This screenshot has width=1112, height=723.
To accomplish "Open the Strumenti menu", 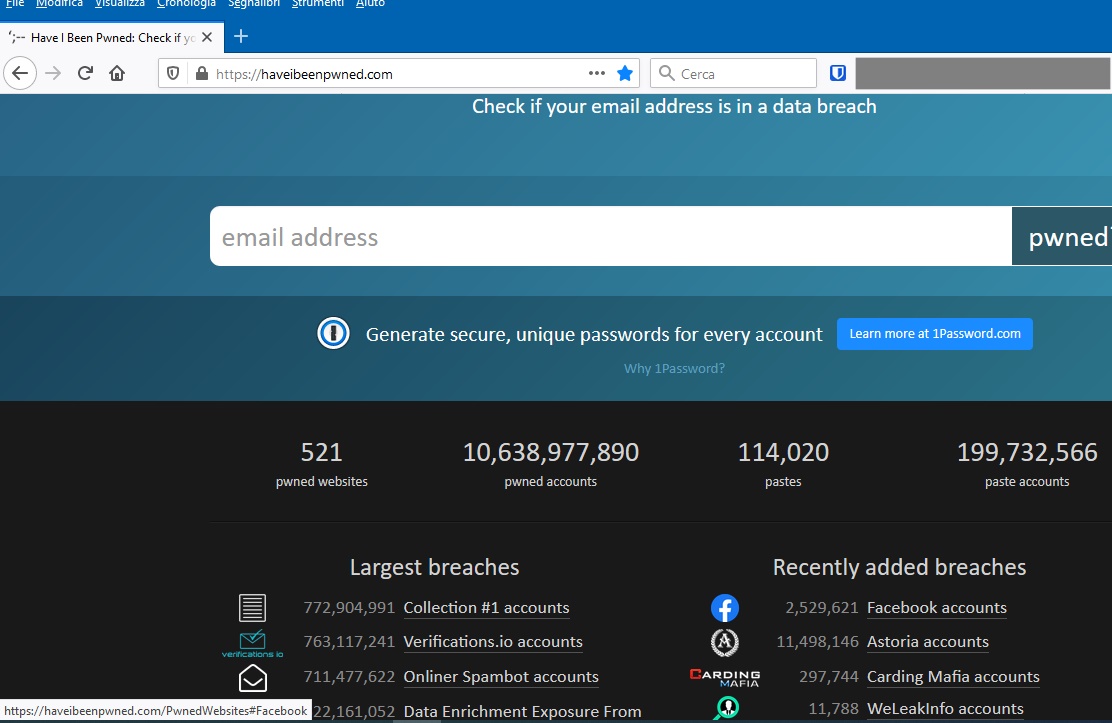I will click(x=318, y=4).
